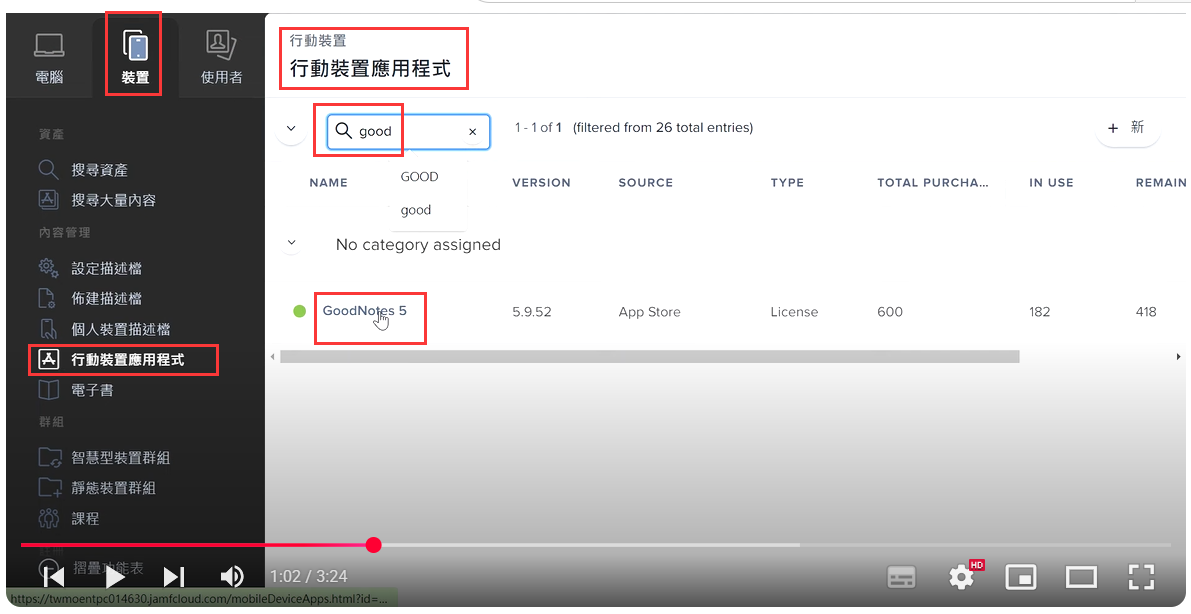
Task: Skip to the next video
Action: [x=174, y=577]
